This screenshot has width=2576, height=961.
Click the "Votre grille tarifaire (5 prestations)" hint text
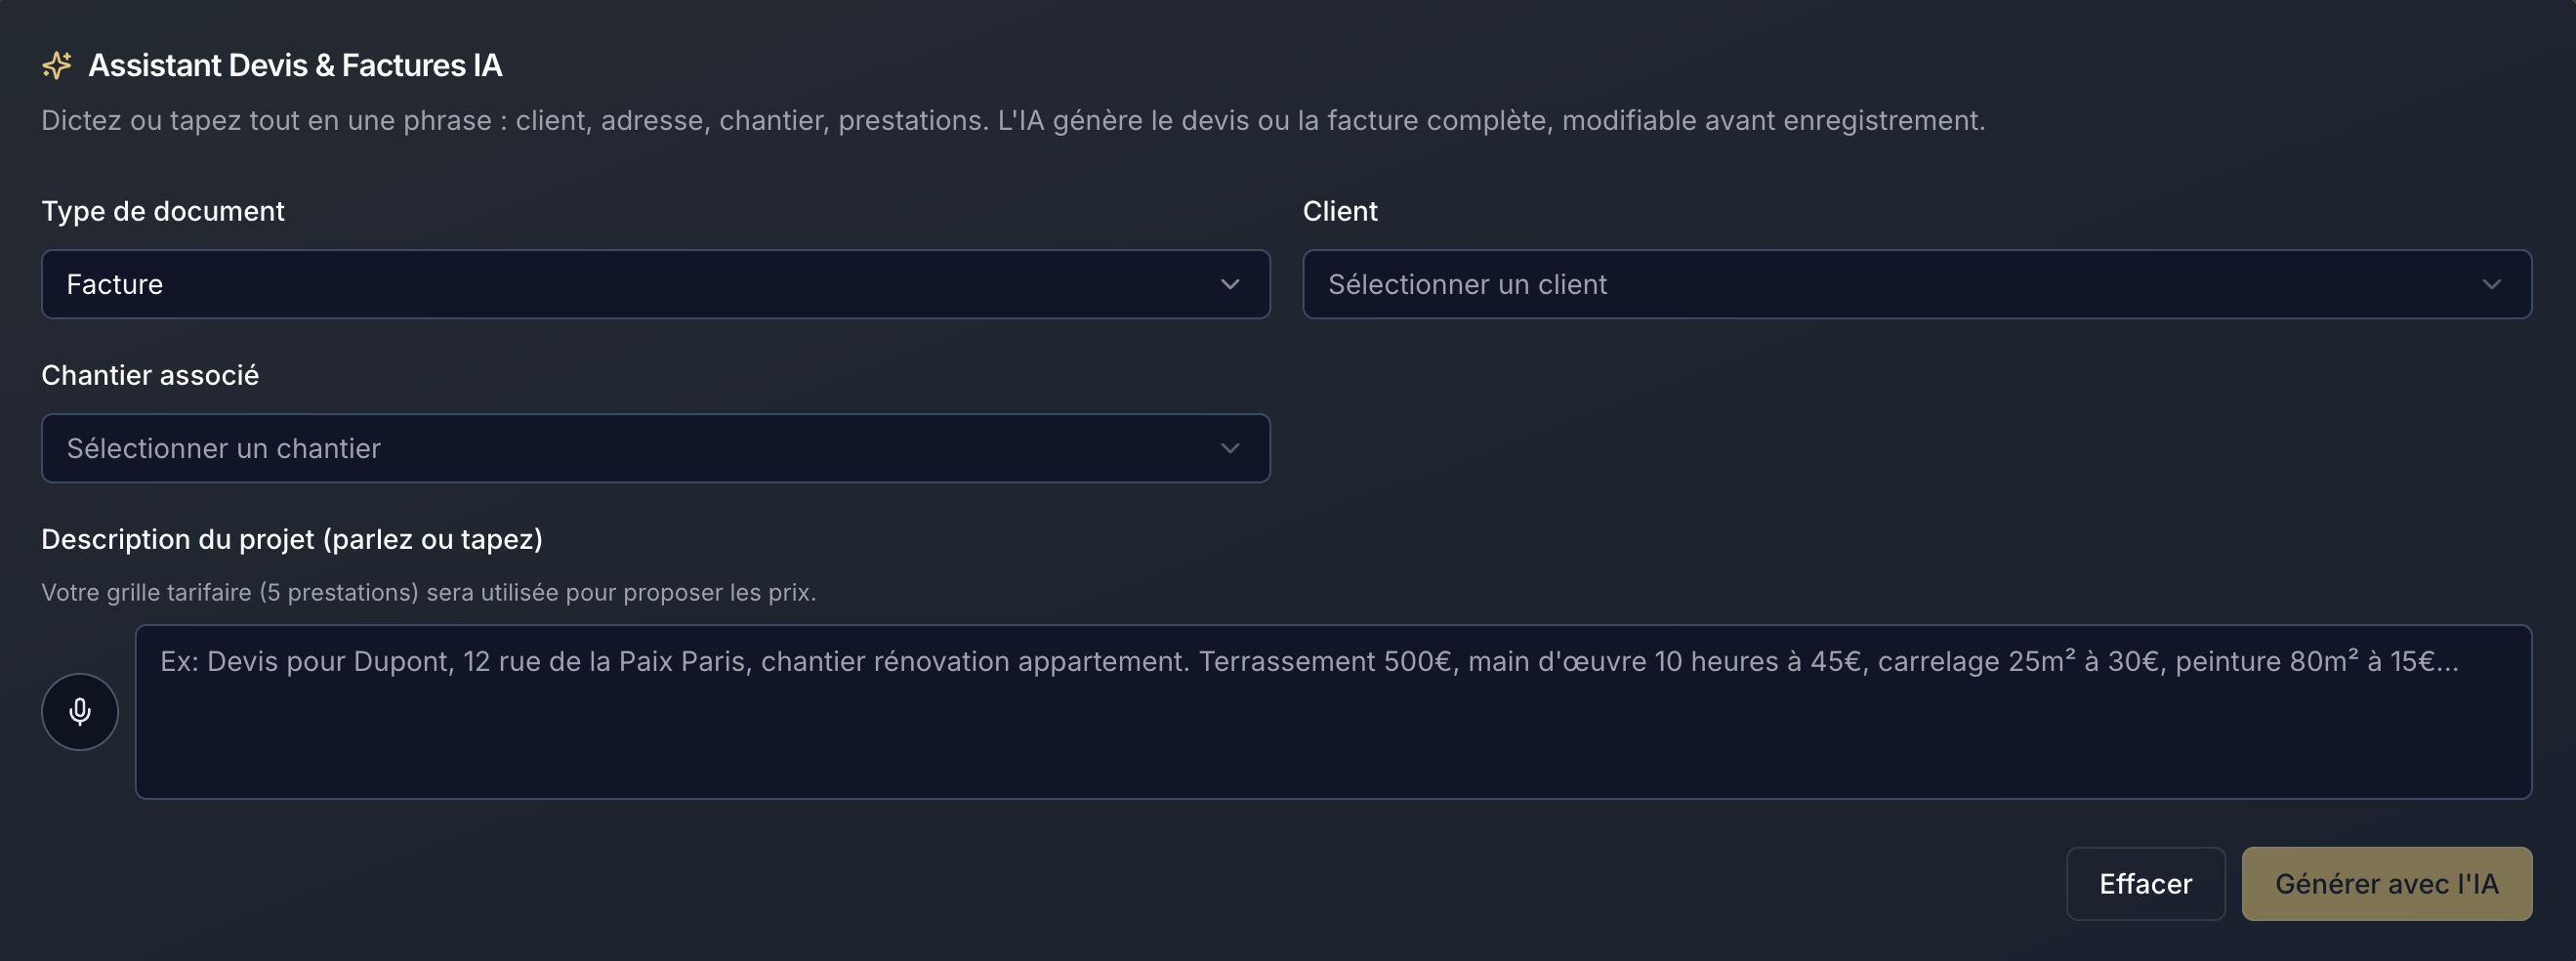428,592
